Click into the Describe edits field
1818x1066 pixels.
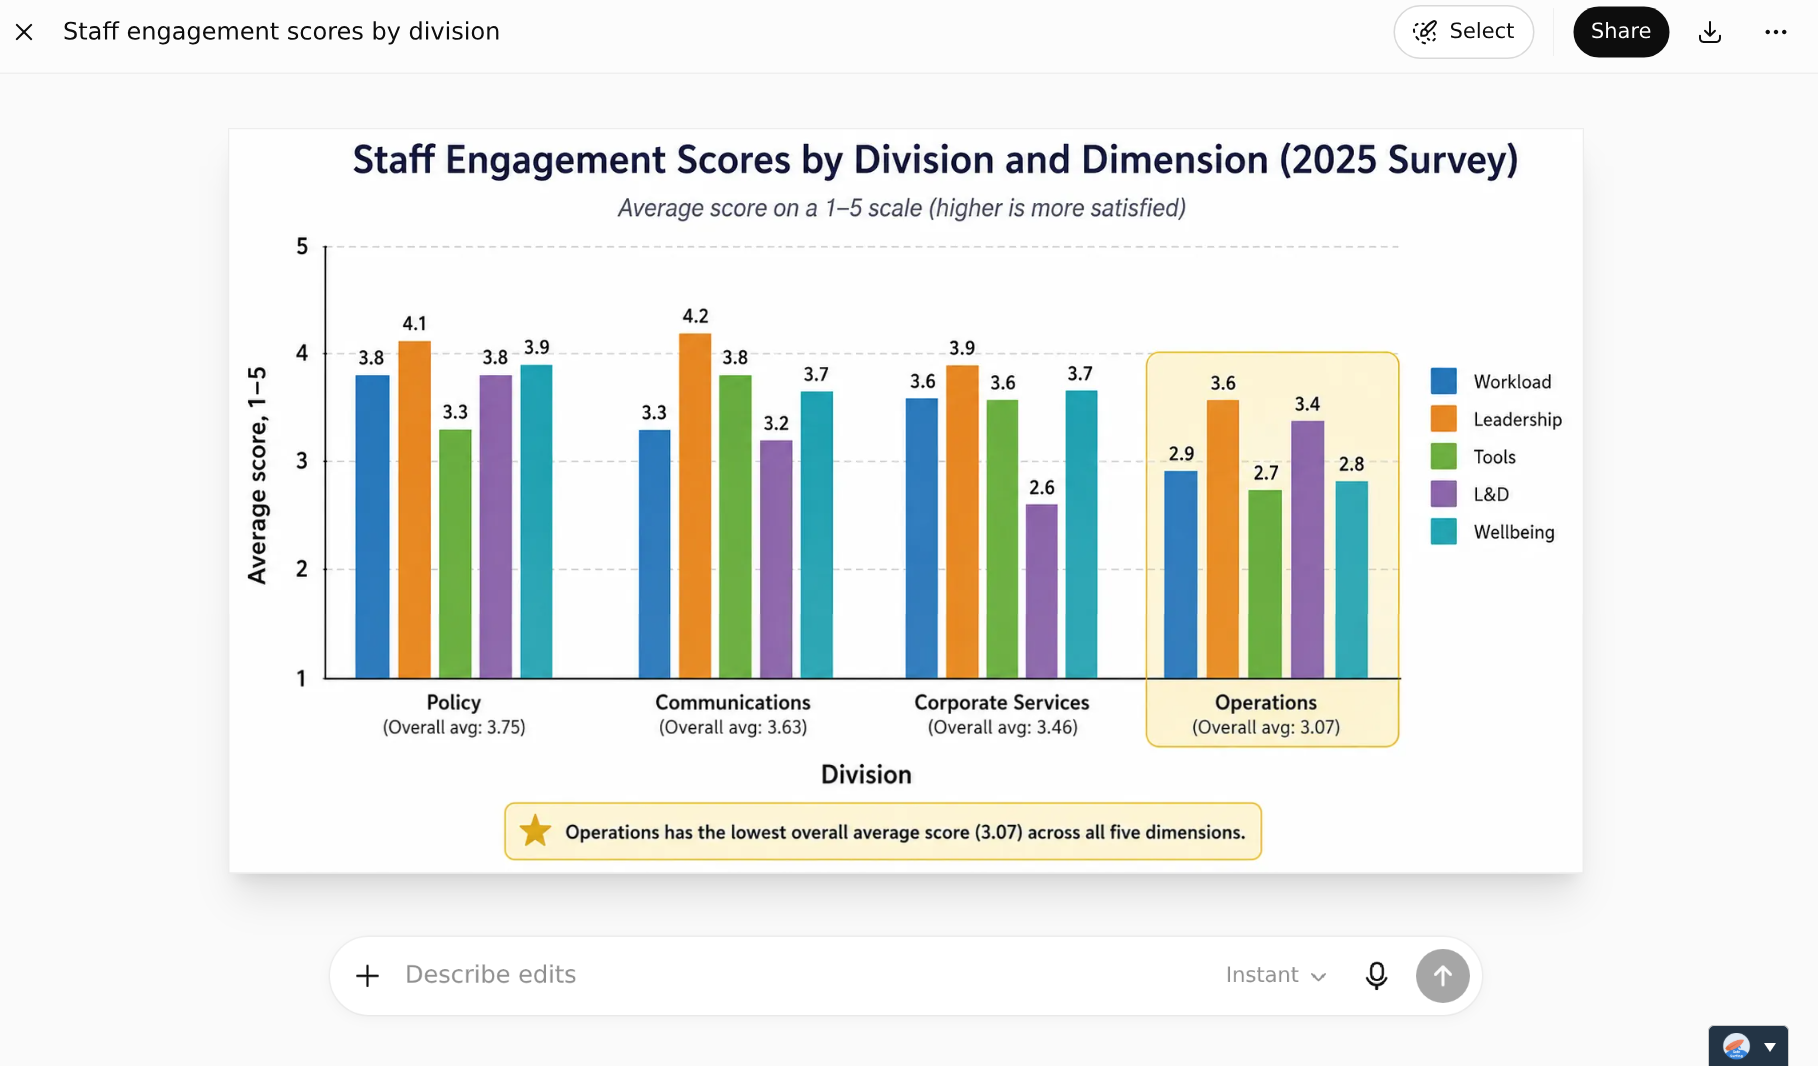point(800,975)
